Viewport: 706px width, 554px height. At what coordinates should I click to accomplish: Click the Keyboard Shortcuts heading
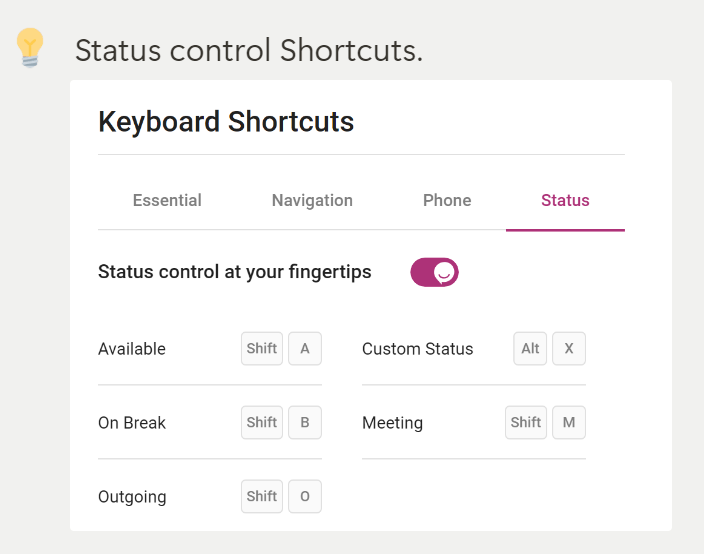pyautogui.click(x=226, y=122)
